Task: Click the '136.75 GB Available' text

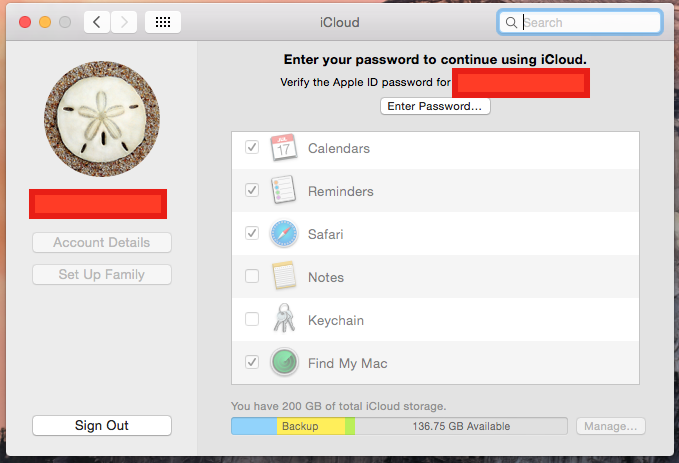Action: pyautogui.click(x=461, y=426)
